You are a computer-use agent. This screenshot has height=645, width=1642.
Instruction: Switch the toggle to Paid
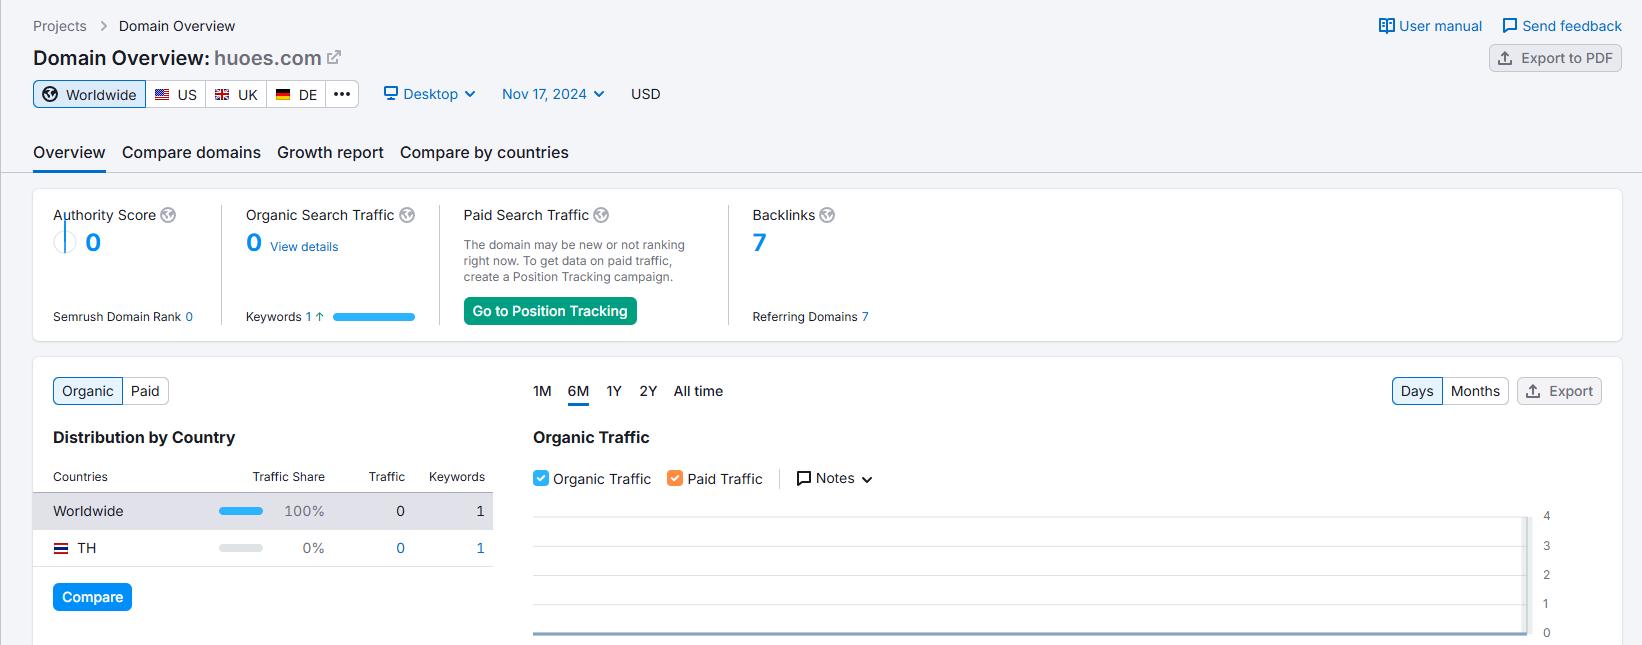coord(145,391)
